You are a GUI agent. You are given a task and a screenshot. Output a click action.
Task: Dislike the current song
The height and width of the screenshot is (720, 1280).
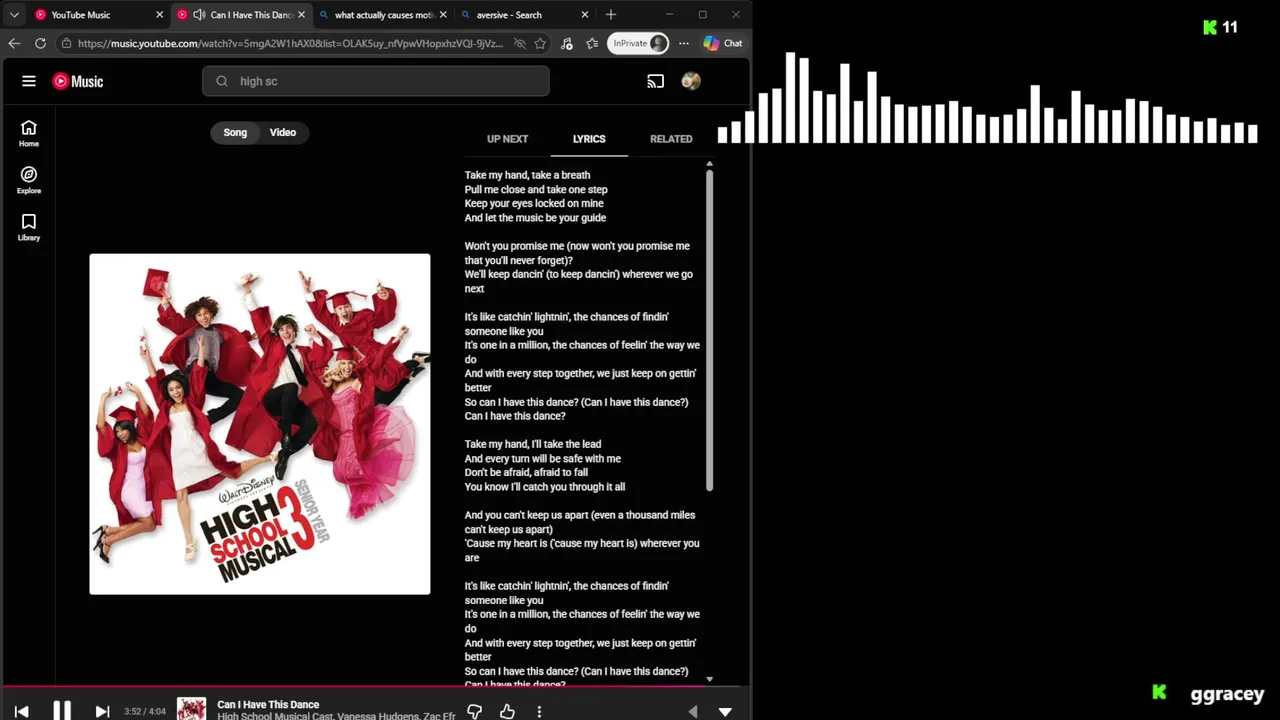[475, 711]
